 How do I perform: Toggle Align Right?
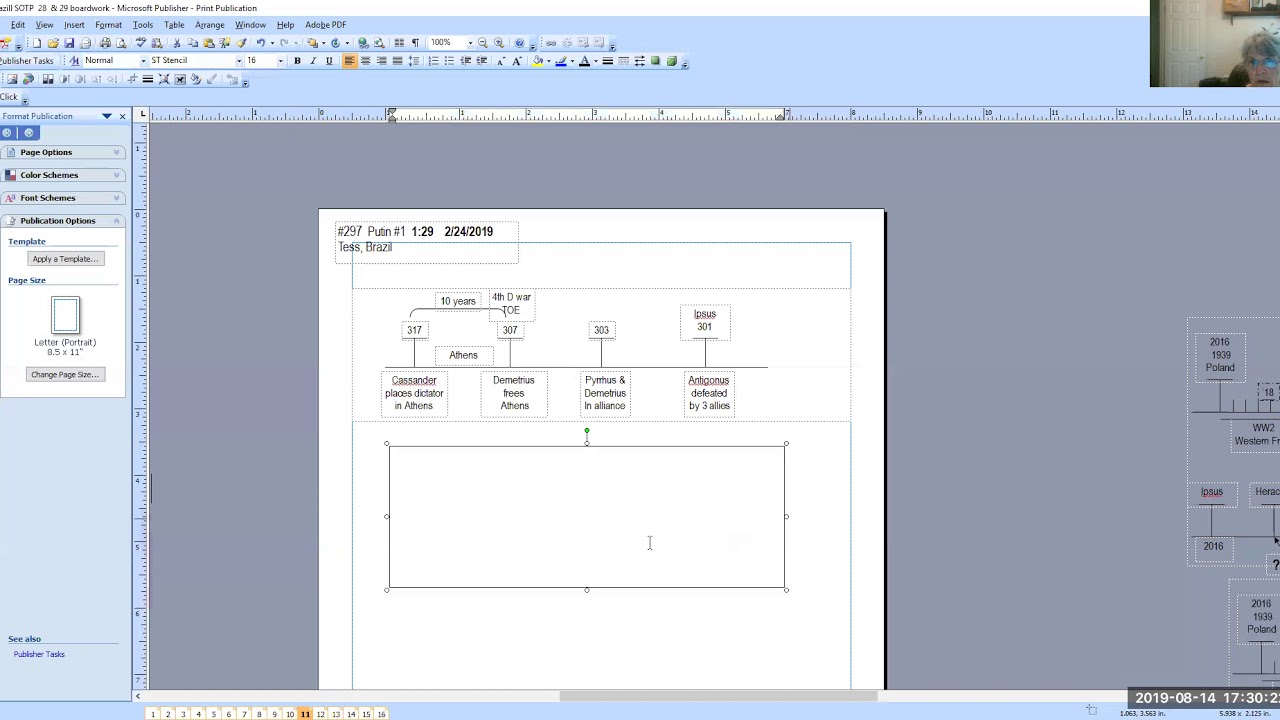[381, 61]
